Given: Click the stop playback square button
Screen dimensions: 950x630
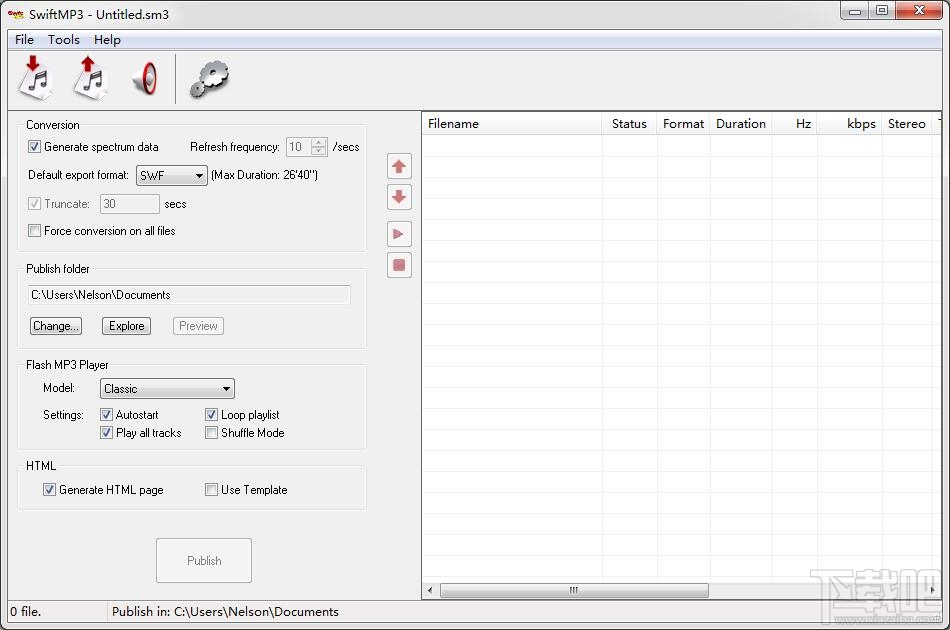Looking at the screenshot, I should click(x=399, y=265).
